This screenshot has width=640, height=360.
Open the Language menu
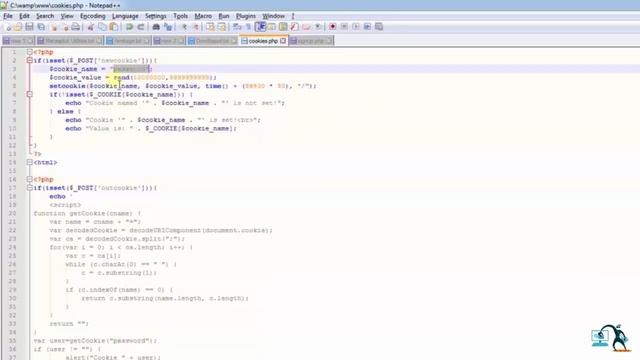pyautogui.click(x=125, y=16)
